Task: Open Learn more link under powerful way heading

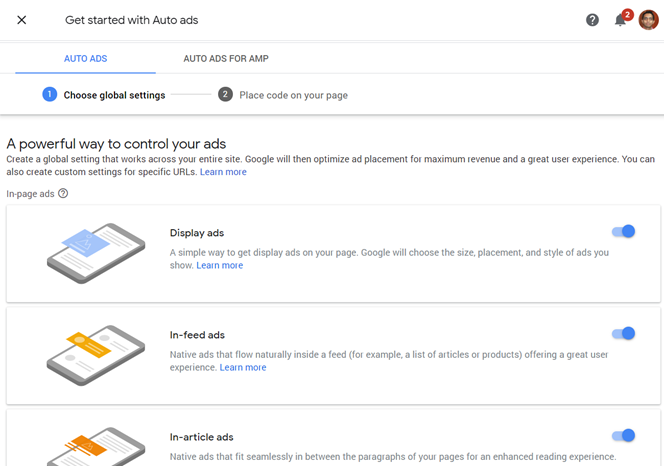Action: click(223, 172)
